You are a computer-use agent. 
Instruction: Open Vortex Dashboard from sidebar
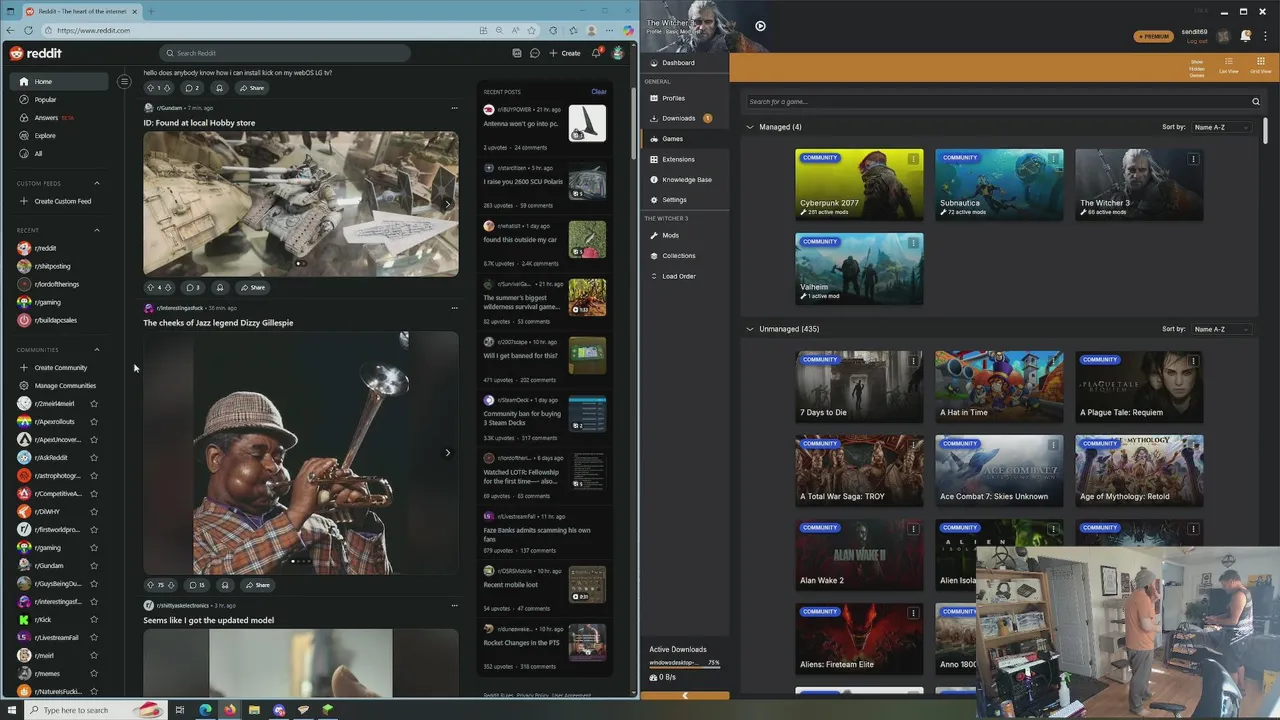pyautogui.click(x=678, y=63)
